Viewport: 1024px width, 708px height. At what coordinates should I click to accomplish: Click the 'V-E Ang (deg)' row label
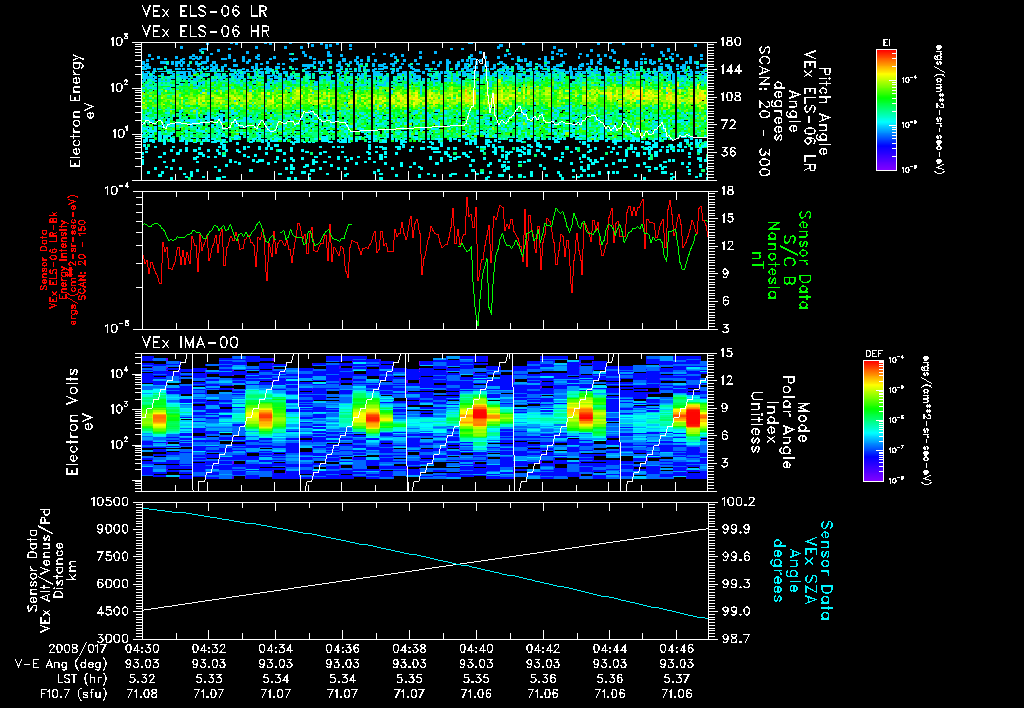(61, 664)
